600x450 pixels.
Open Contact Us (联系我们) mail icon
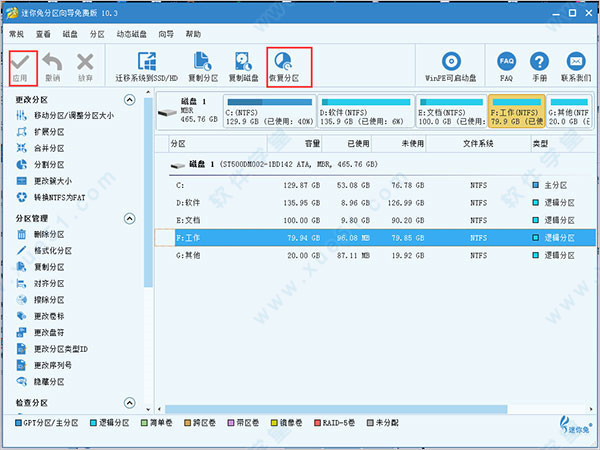coord(576,61)
